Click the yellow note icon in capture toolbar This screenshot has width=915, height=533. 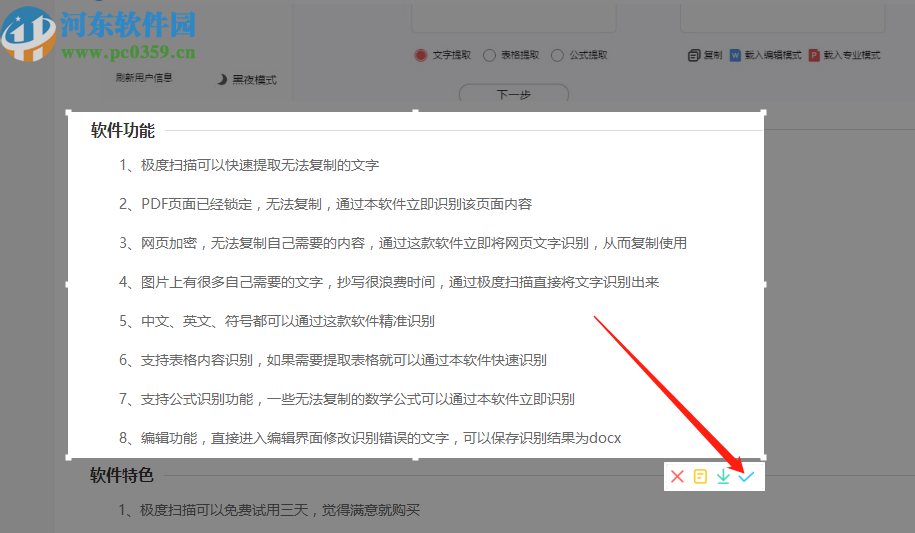(700, 476)
